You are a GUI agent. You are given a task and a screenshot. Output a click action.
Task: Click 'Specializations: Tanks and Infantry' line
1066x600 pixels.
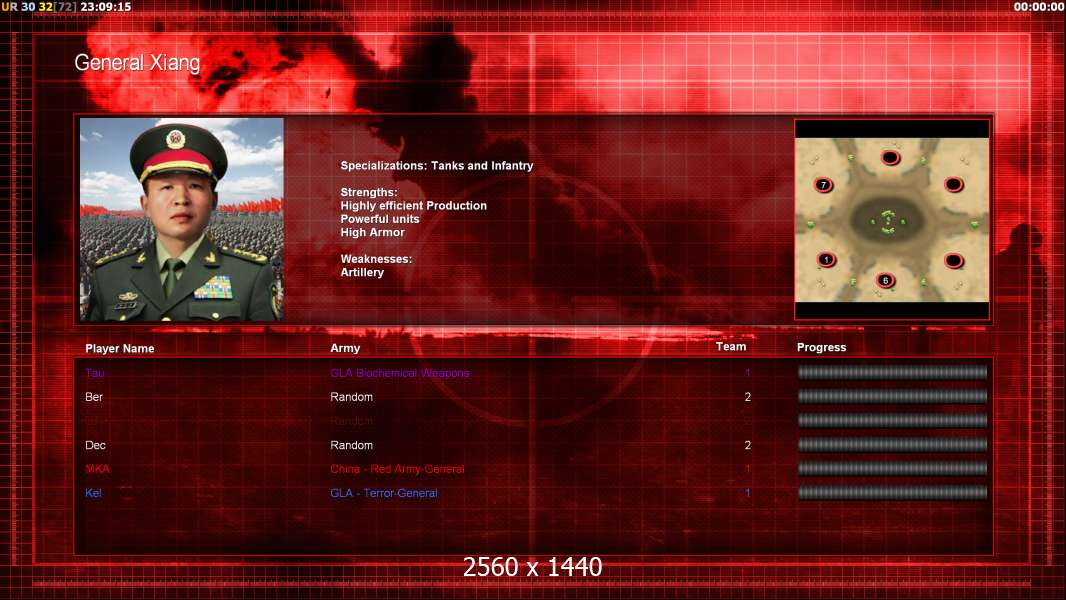(436, 166)
